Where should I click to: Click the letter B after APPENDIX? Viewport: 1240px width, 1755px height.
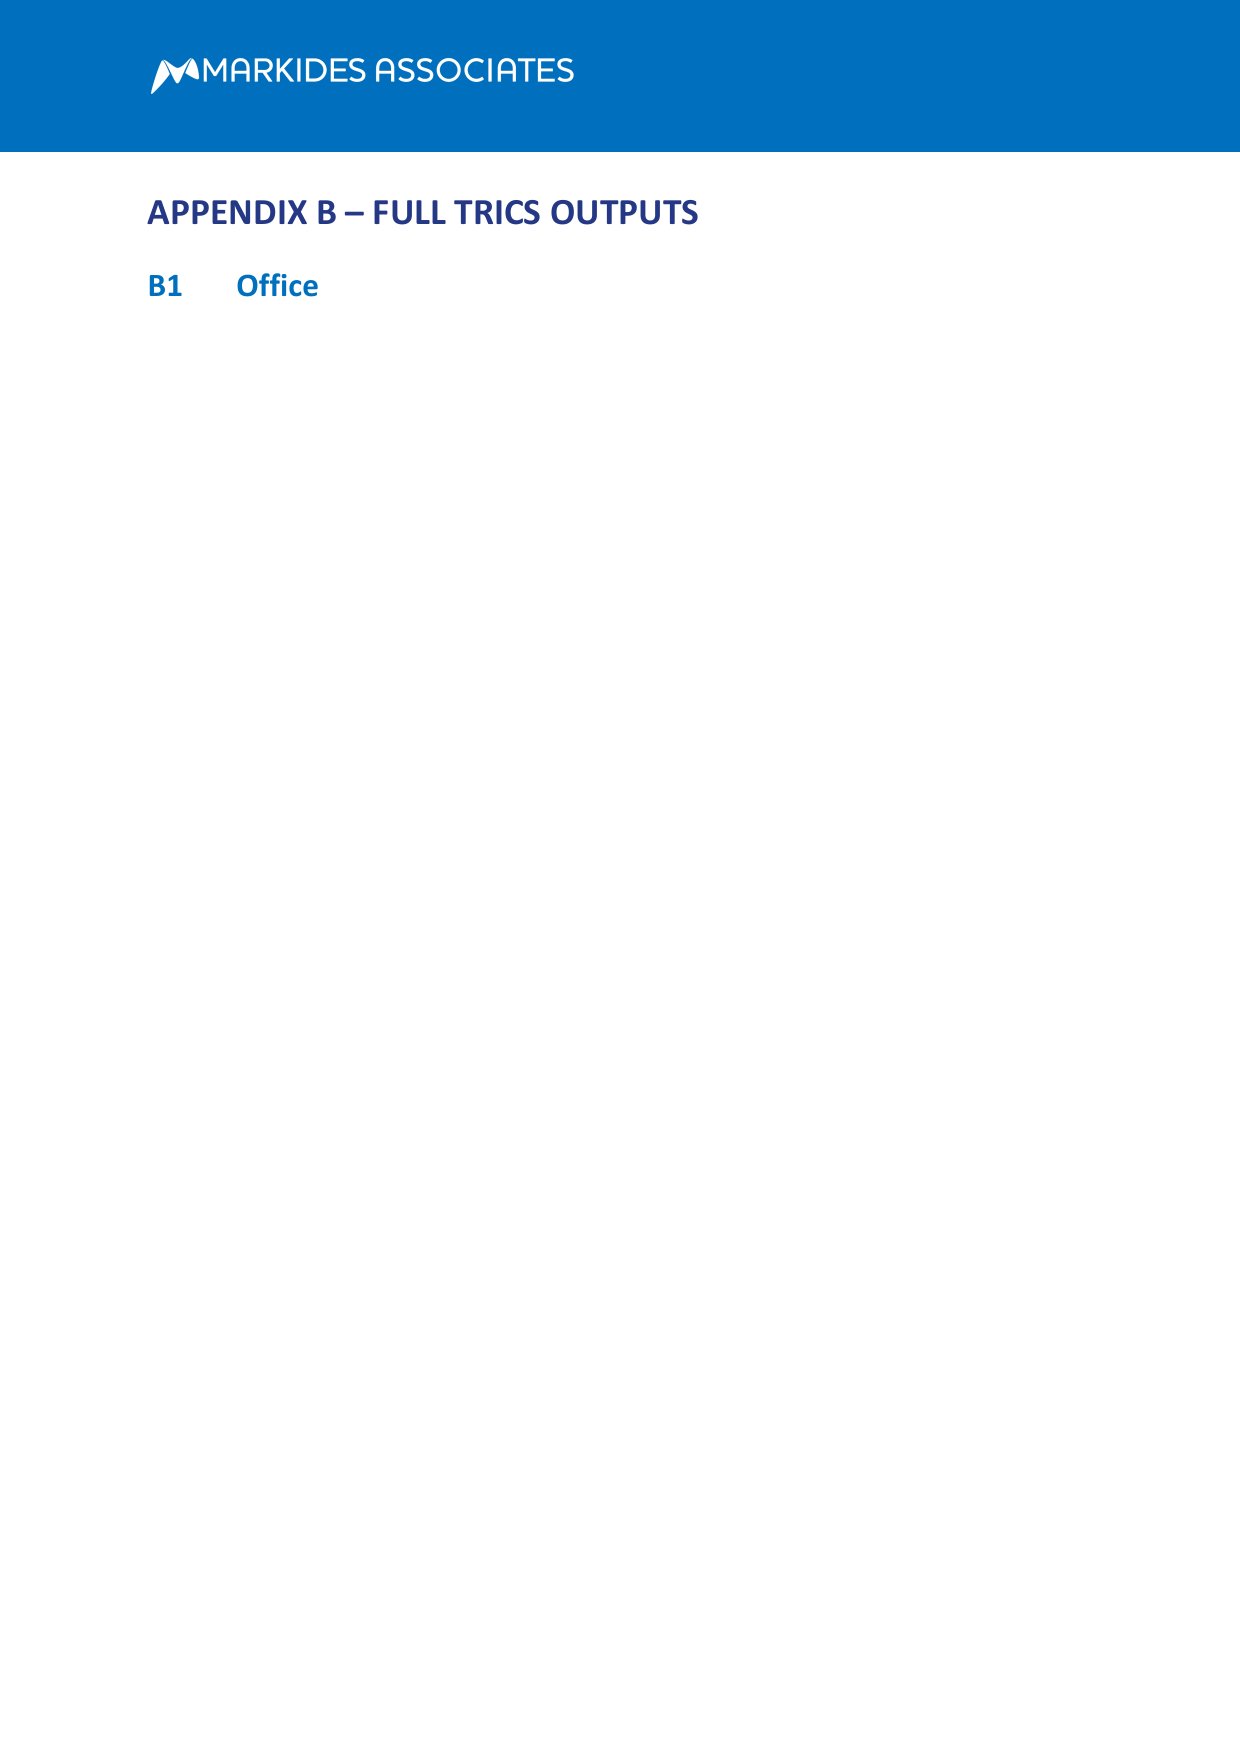pos(327,213)
